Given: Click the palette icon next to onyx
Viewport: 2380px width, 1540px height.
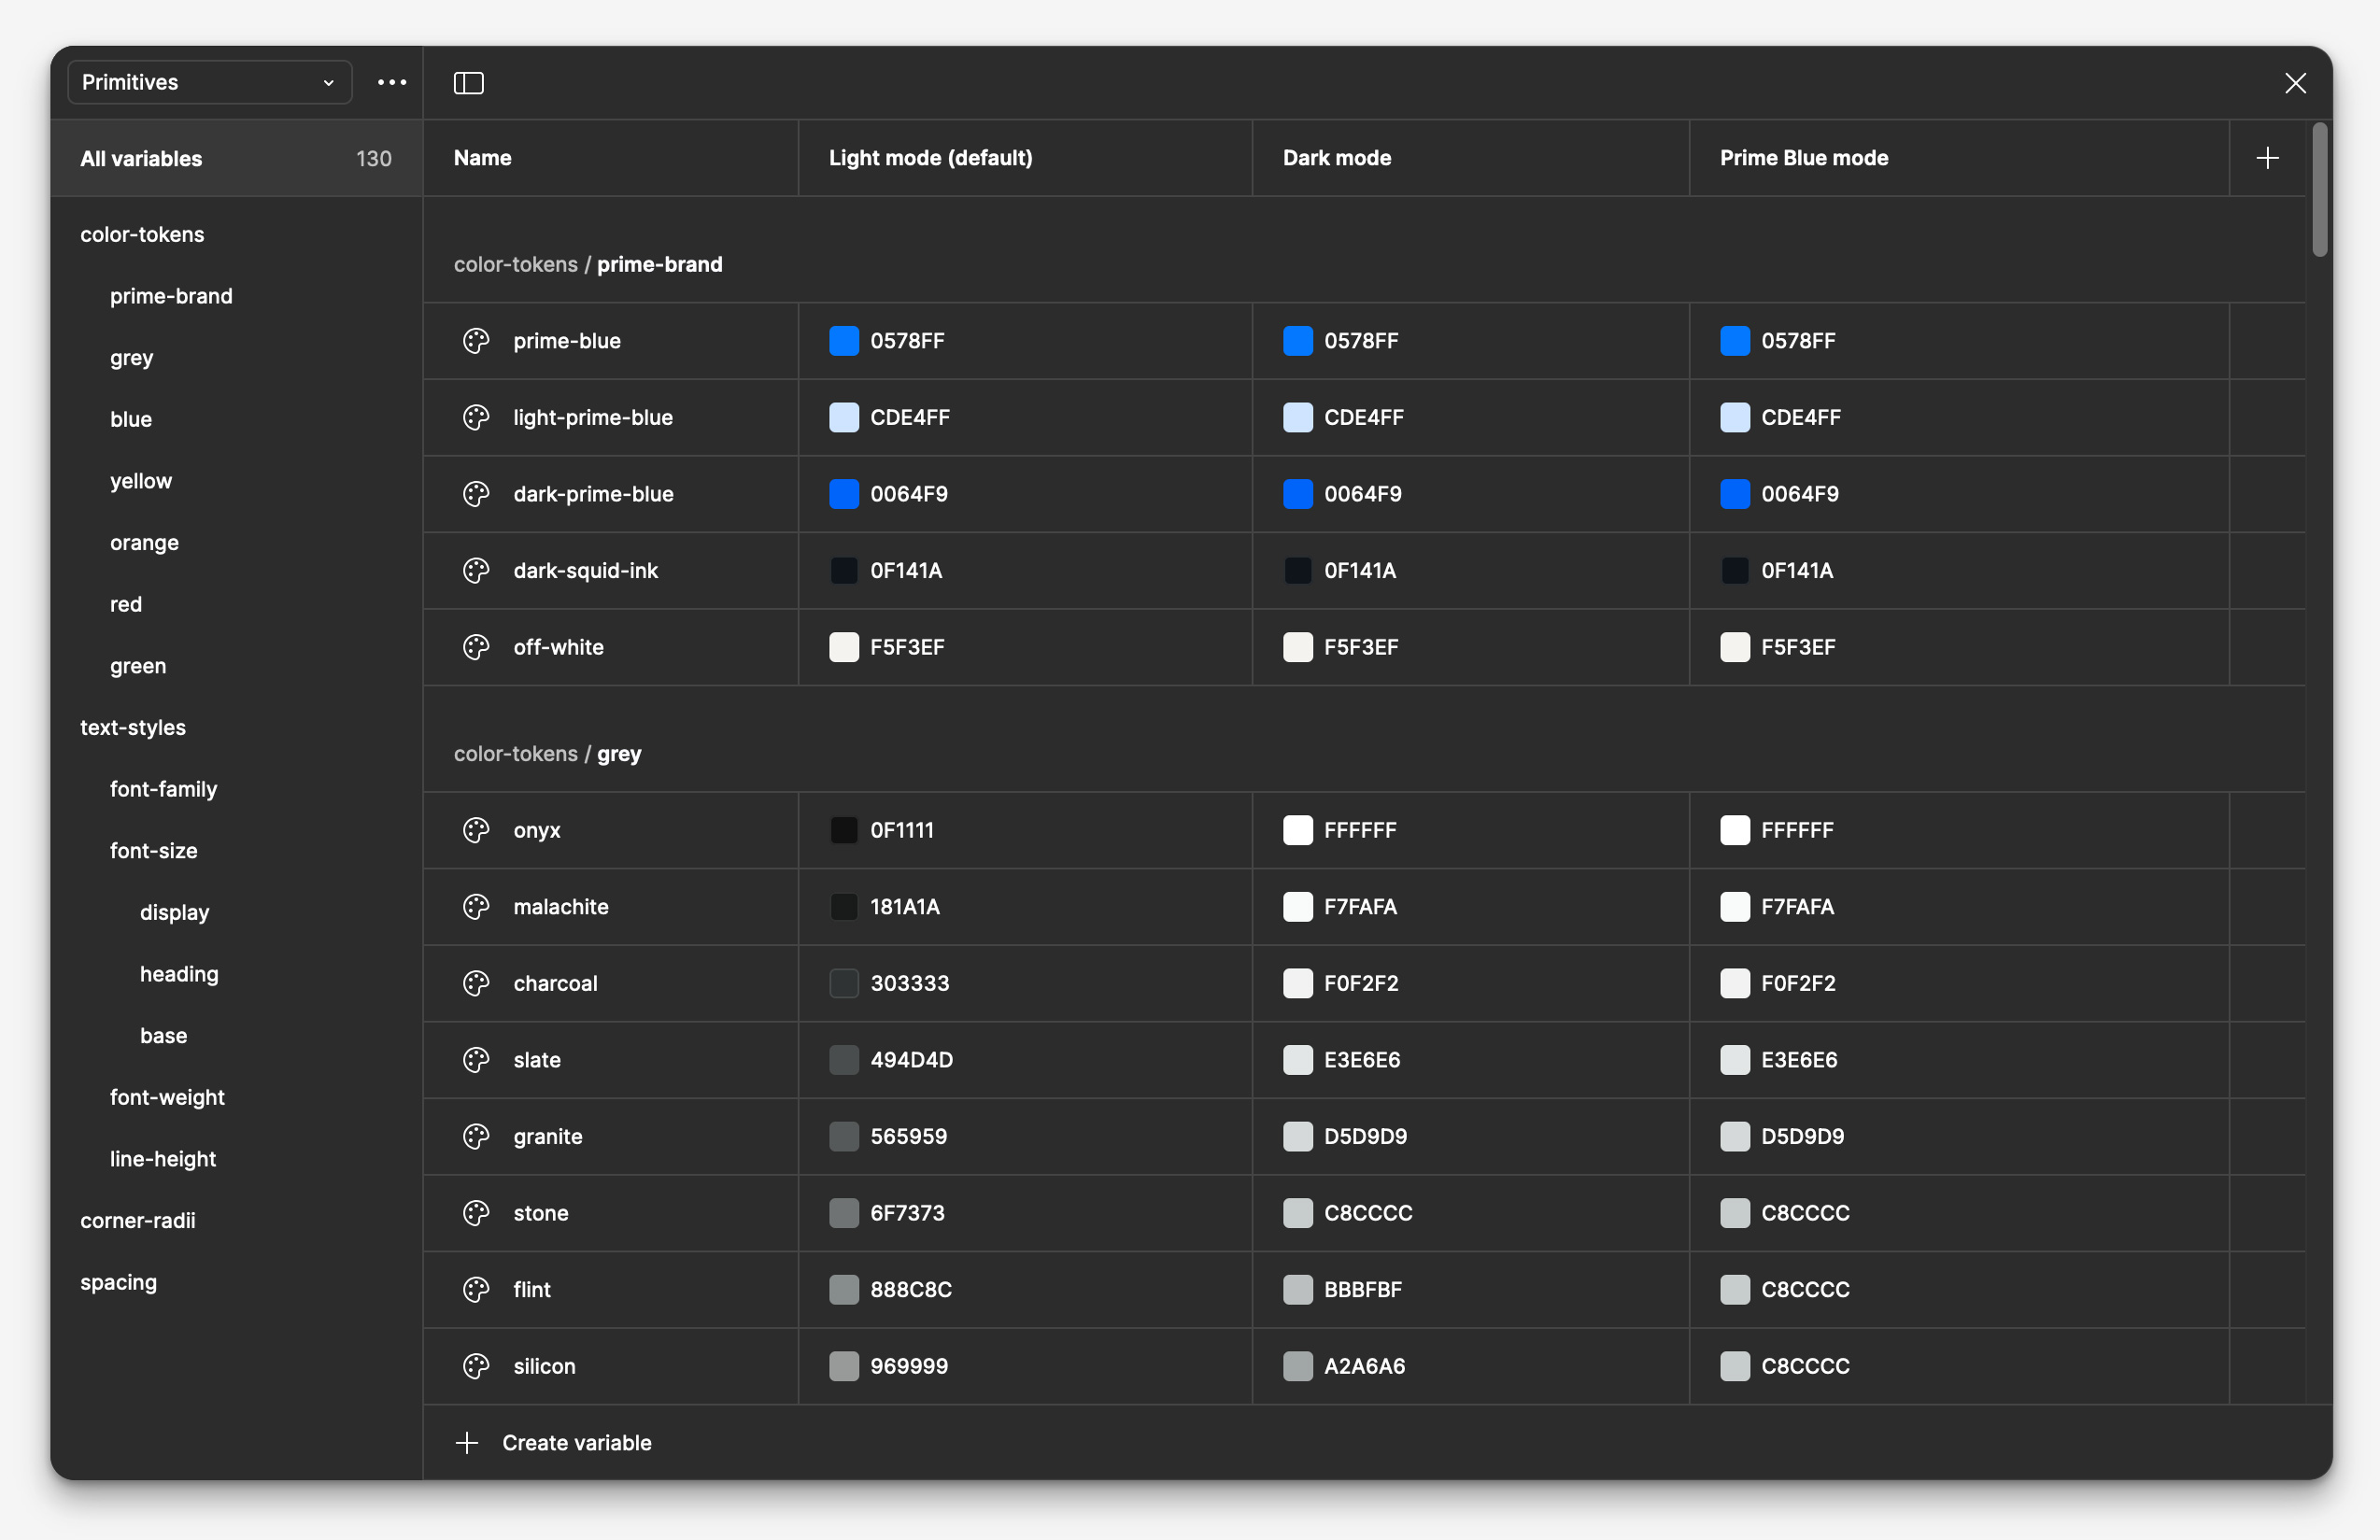Looking at the screenshot, I should (x=476, y=830).
